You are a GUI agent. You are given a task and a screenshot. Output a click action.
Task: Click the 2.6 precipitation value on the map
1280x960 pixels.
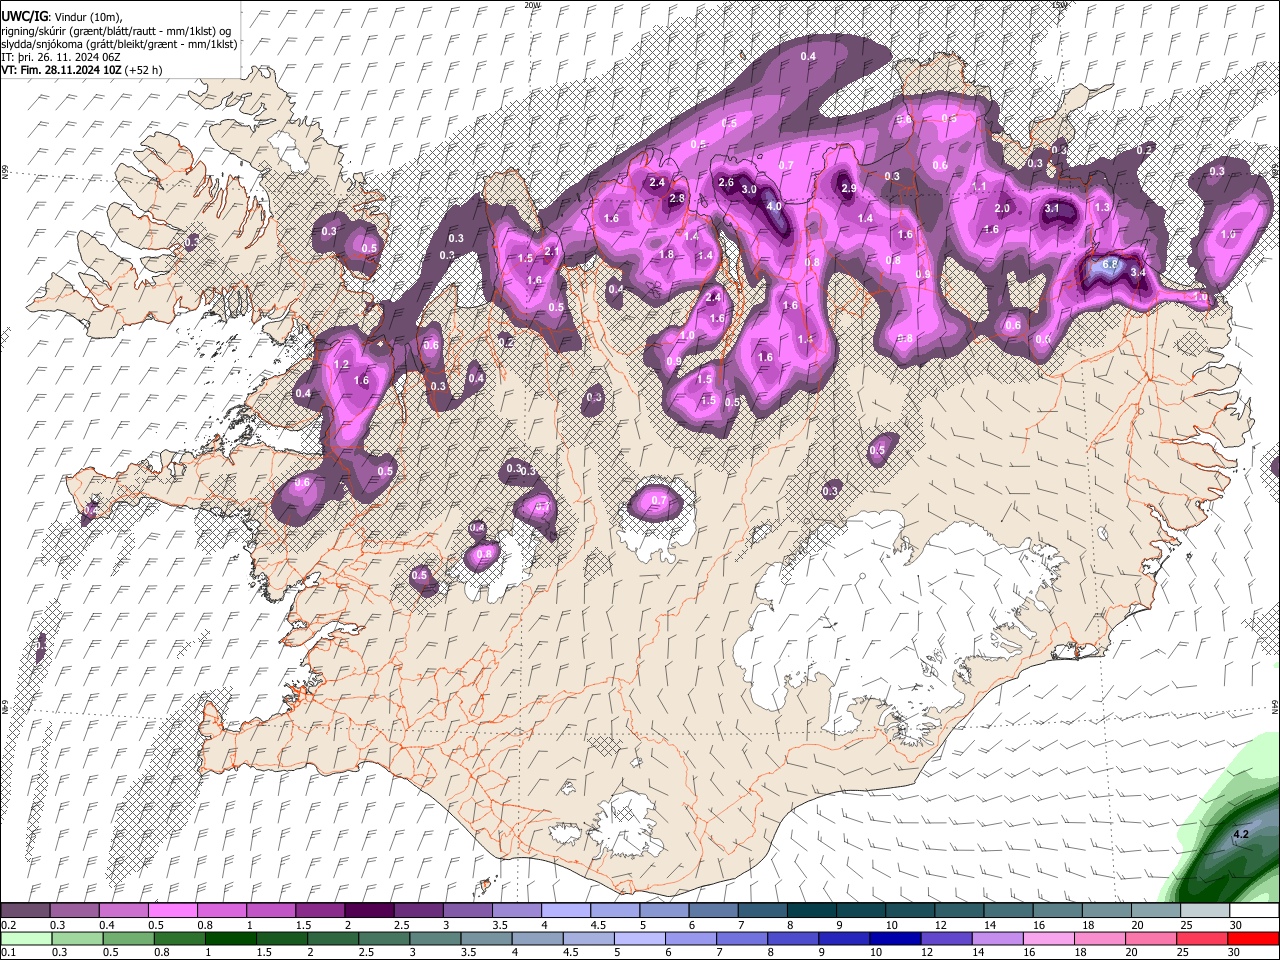(x=726, y=183)
